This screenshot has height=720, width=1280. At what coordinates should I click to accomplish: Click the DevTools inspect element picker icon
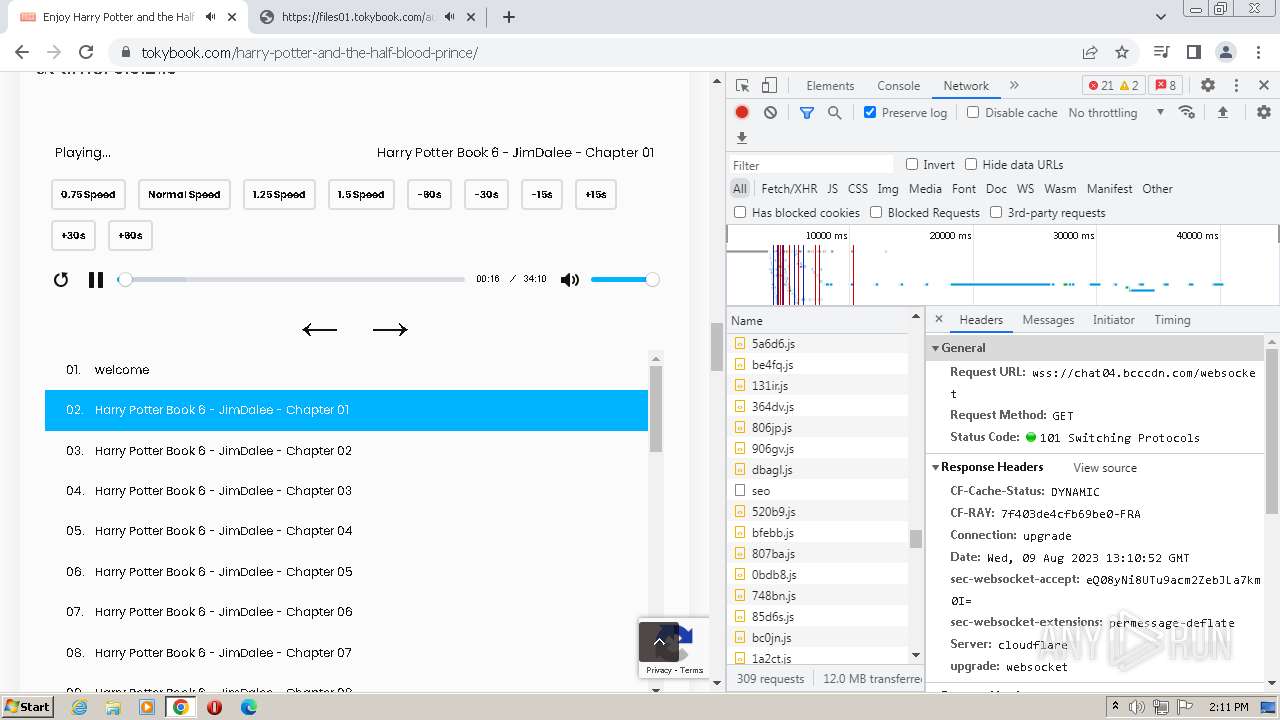742,86
